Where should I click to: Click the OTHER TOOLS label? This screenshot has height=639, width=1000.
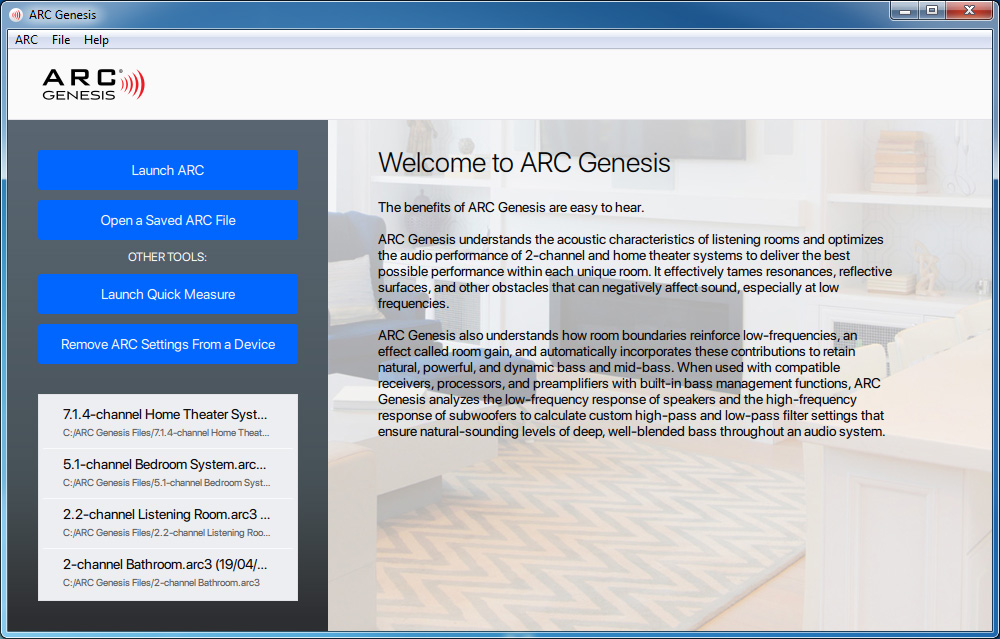pyautogui.click(x=168, y=257)
